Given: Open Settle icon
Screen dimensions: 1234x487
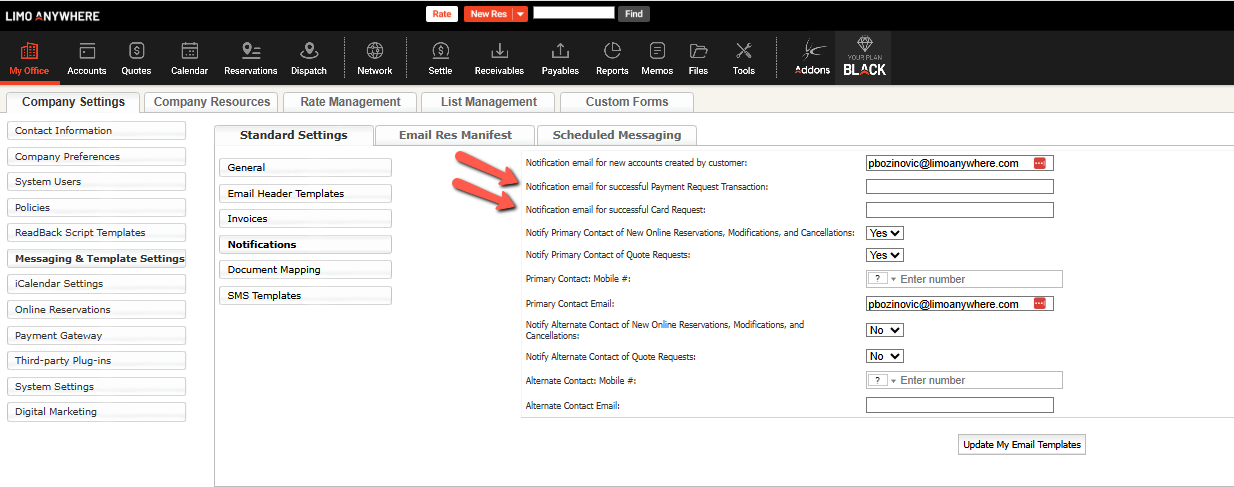Looking at the screenshot, I should (440, 58).
